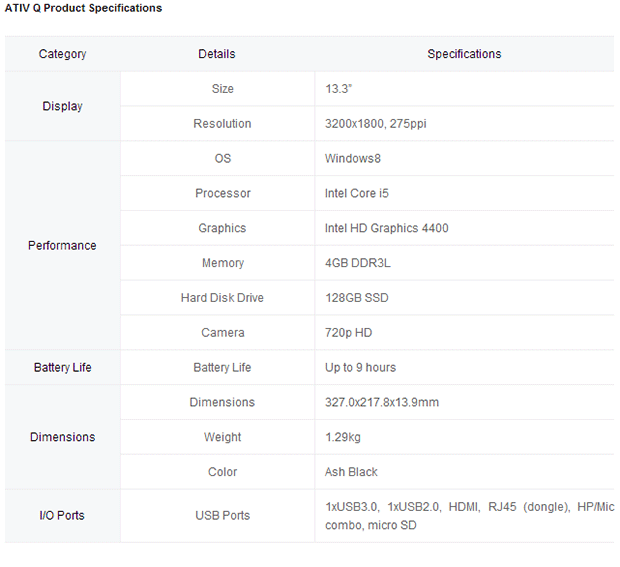Click the Specifications column header
Image resolution: width=620 pixels, height=567 pixels.
(x=464, y=54)
